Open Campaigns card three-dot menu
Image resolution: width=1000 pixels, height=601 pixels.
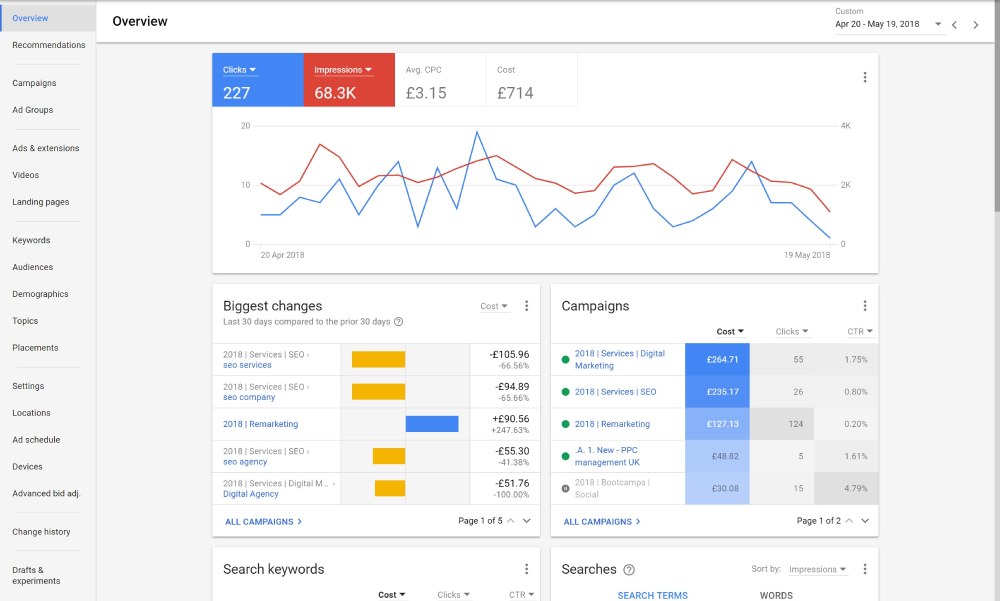(x=865, y=306)
